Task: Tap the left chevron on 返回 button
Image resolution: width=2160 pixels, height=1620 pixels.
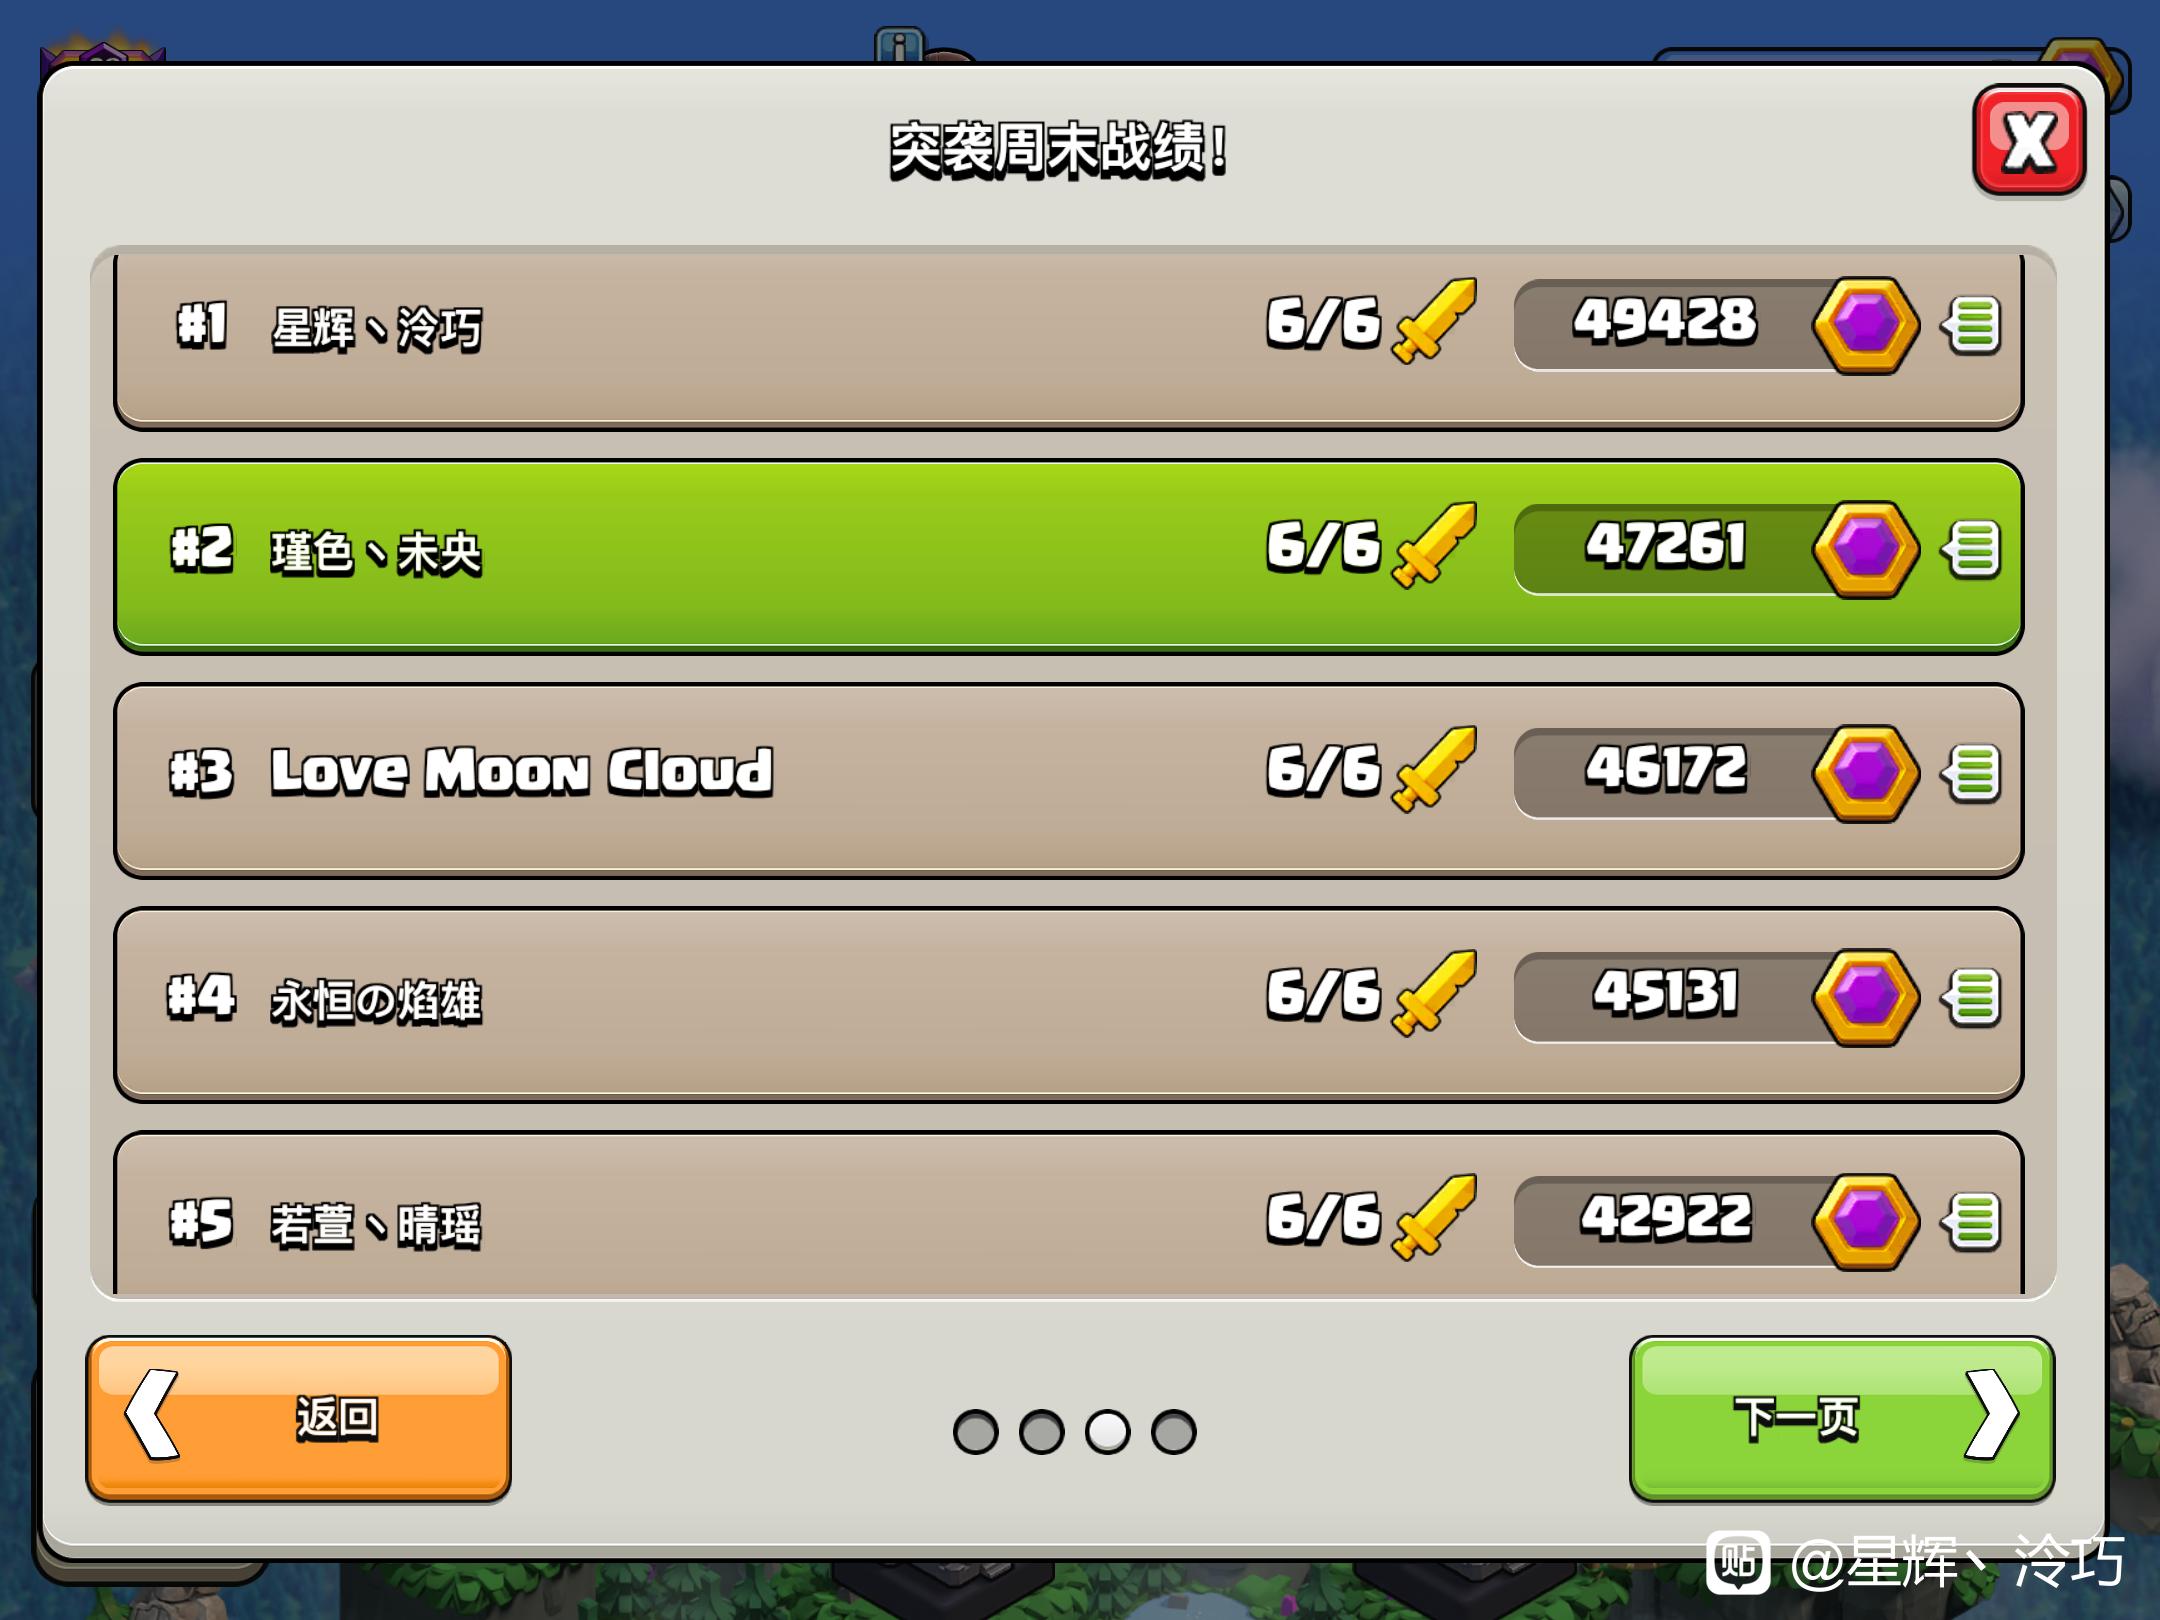Action: (x=152, y=1415)
